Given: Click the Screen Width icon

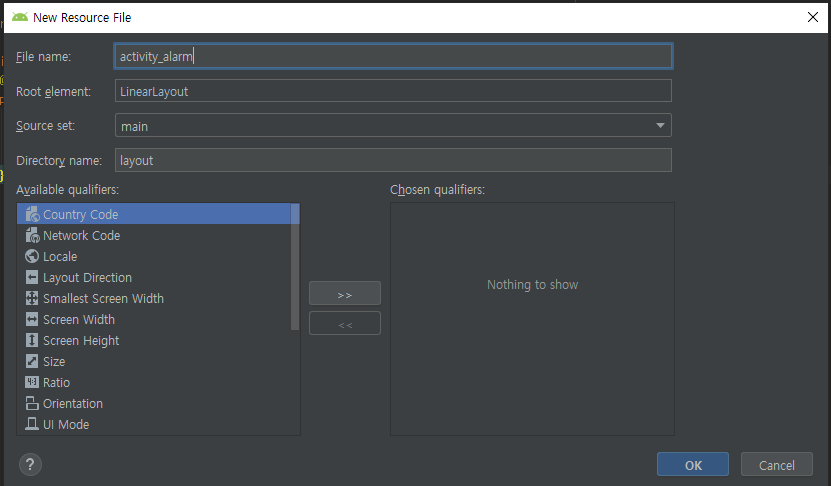Looking at the screenshot, I should coord(32,320).
